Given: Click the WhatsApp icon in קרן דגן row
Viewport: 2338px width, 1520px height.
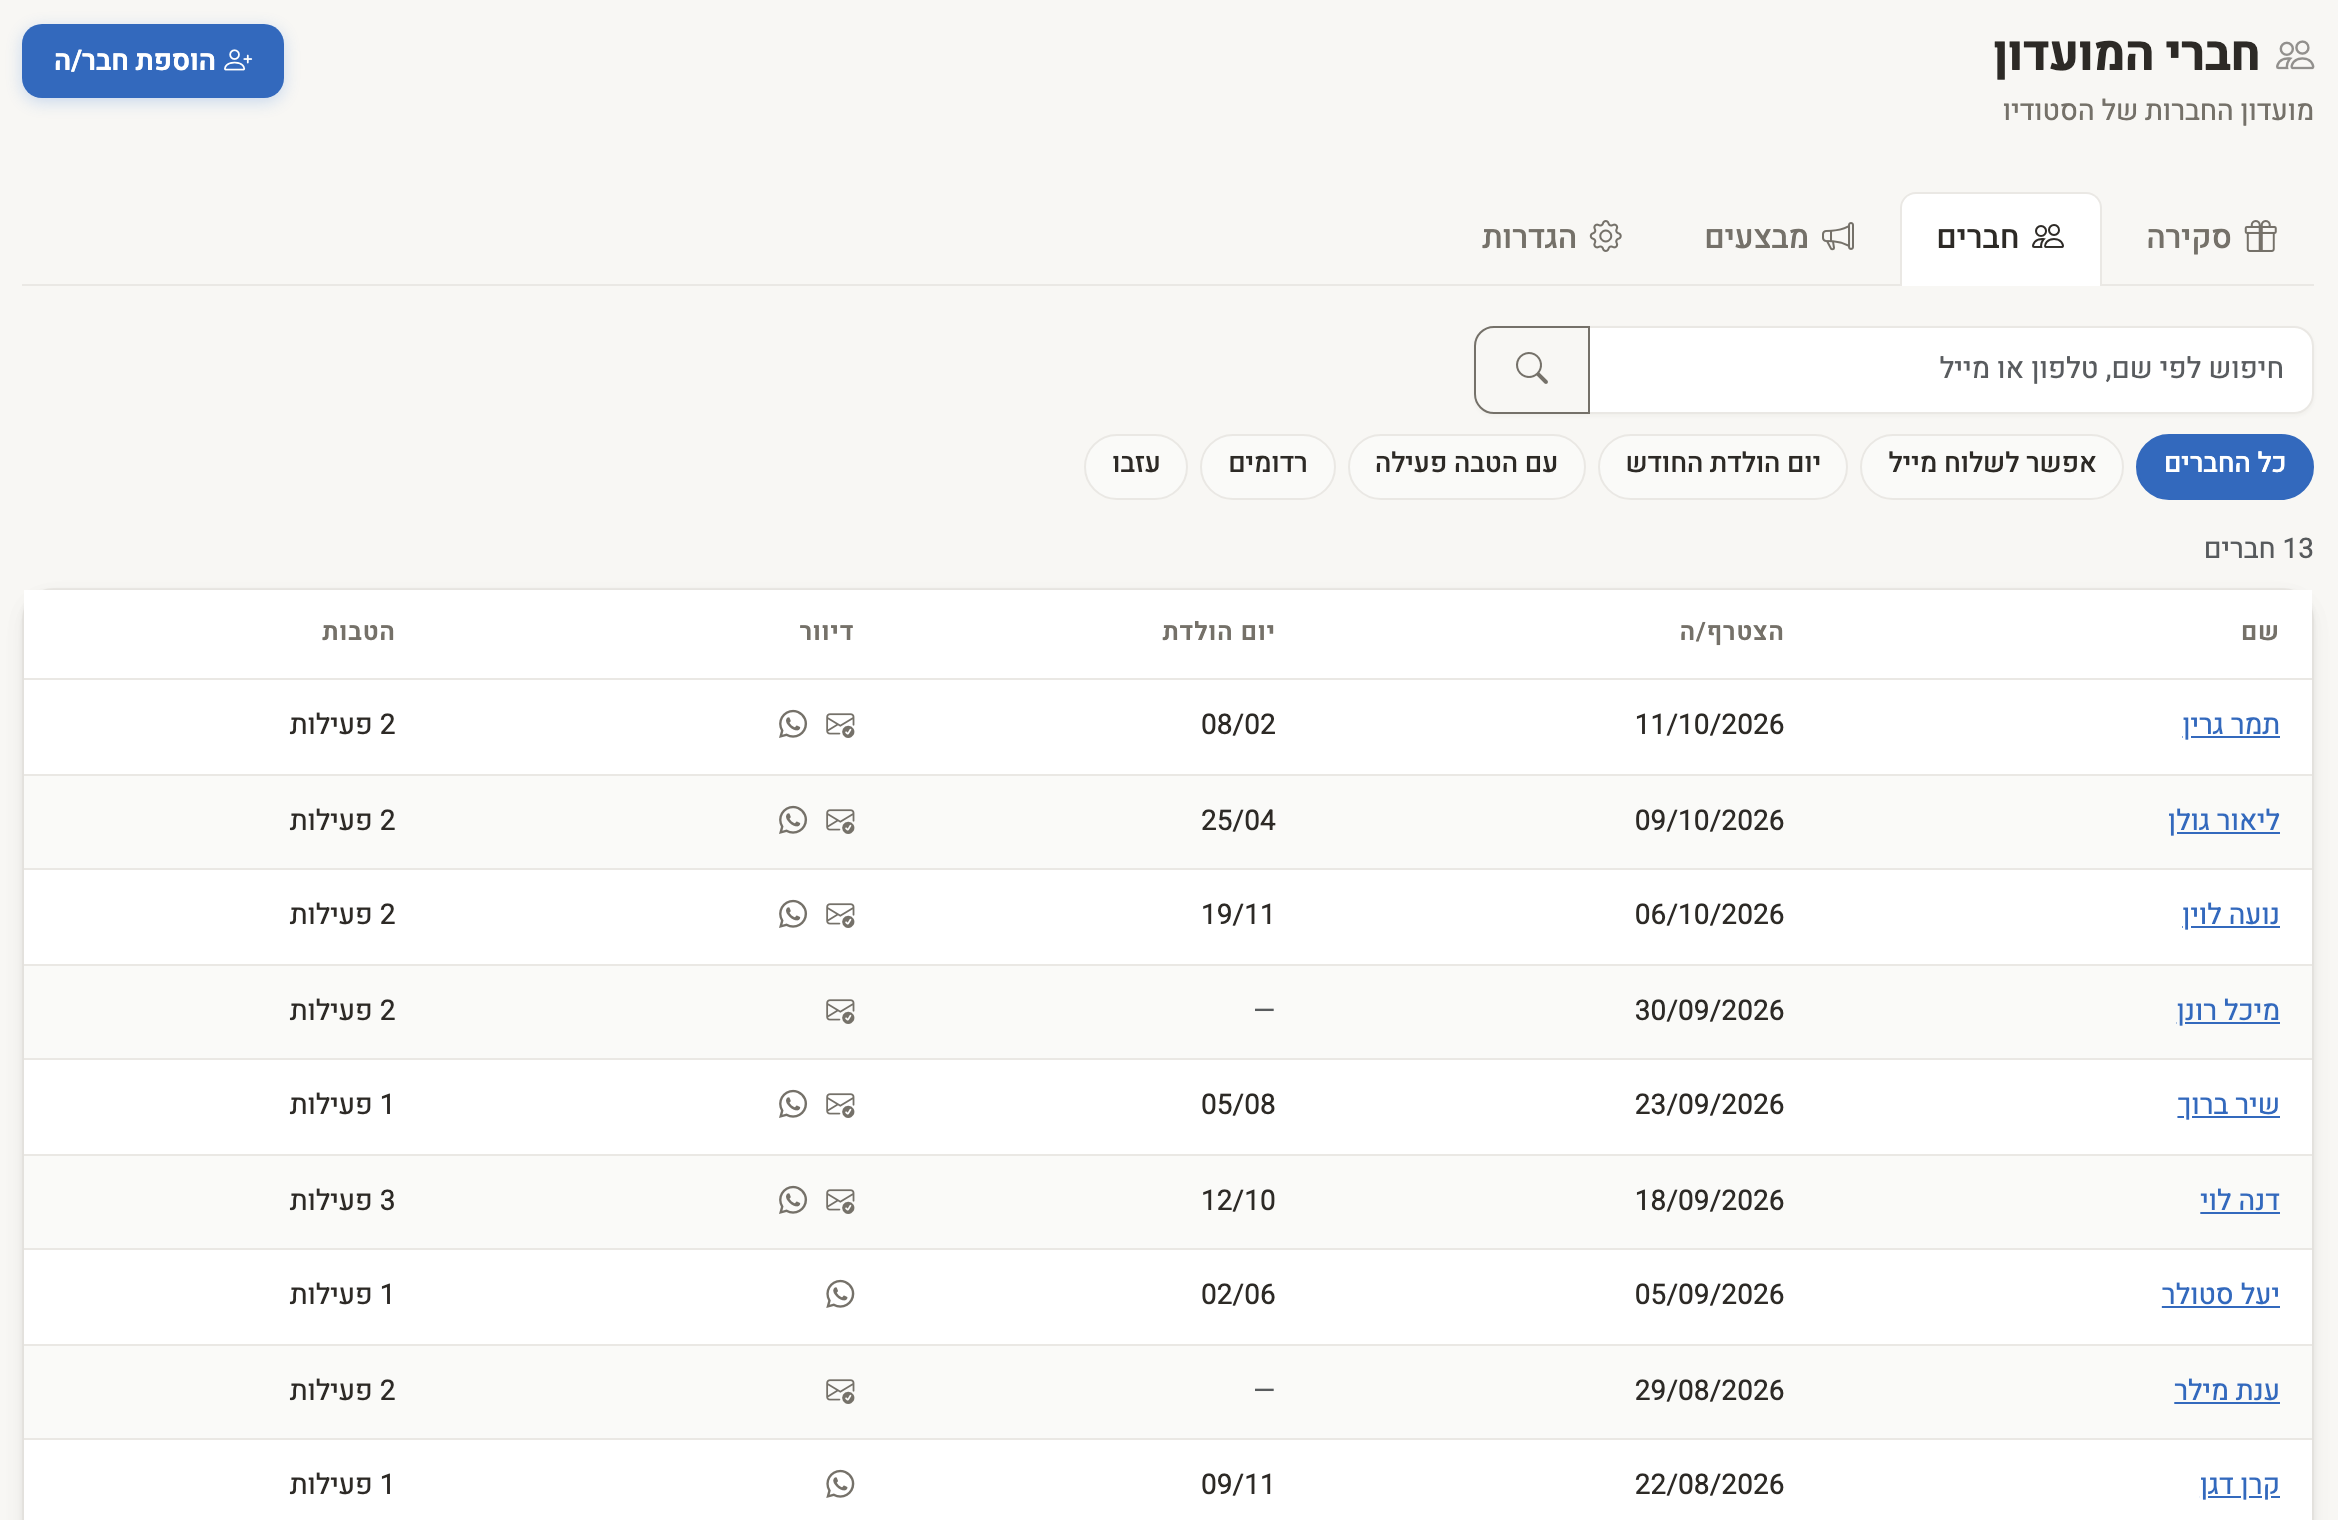Looking at the screenshot, I should [x=840, y=1484].
